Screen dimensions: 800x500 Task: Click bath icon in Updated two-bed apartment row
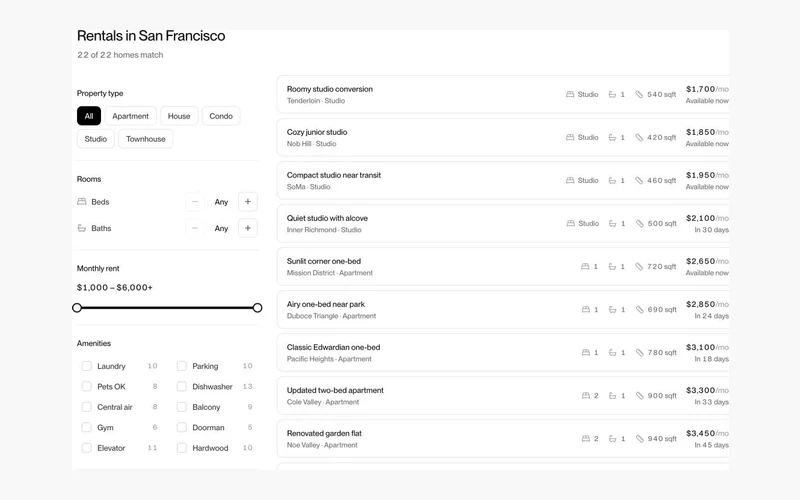click(612, 395)
